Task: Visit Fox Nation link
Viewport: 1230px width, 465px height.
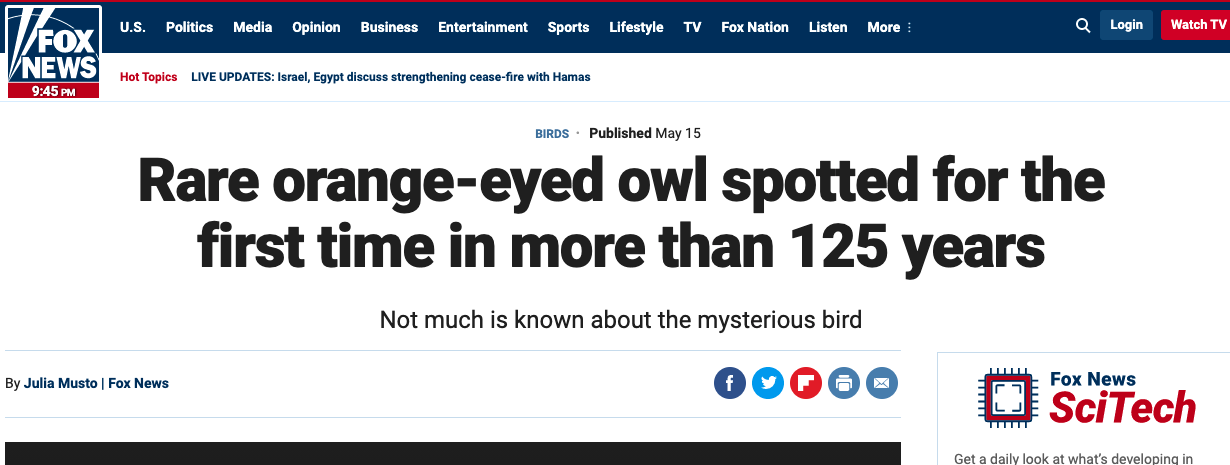Action: tap(755, 27)
